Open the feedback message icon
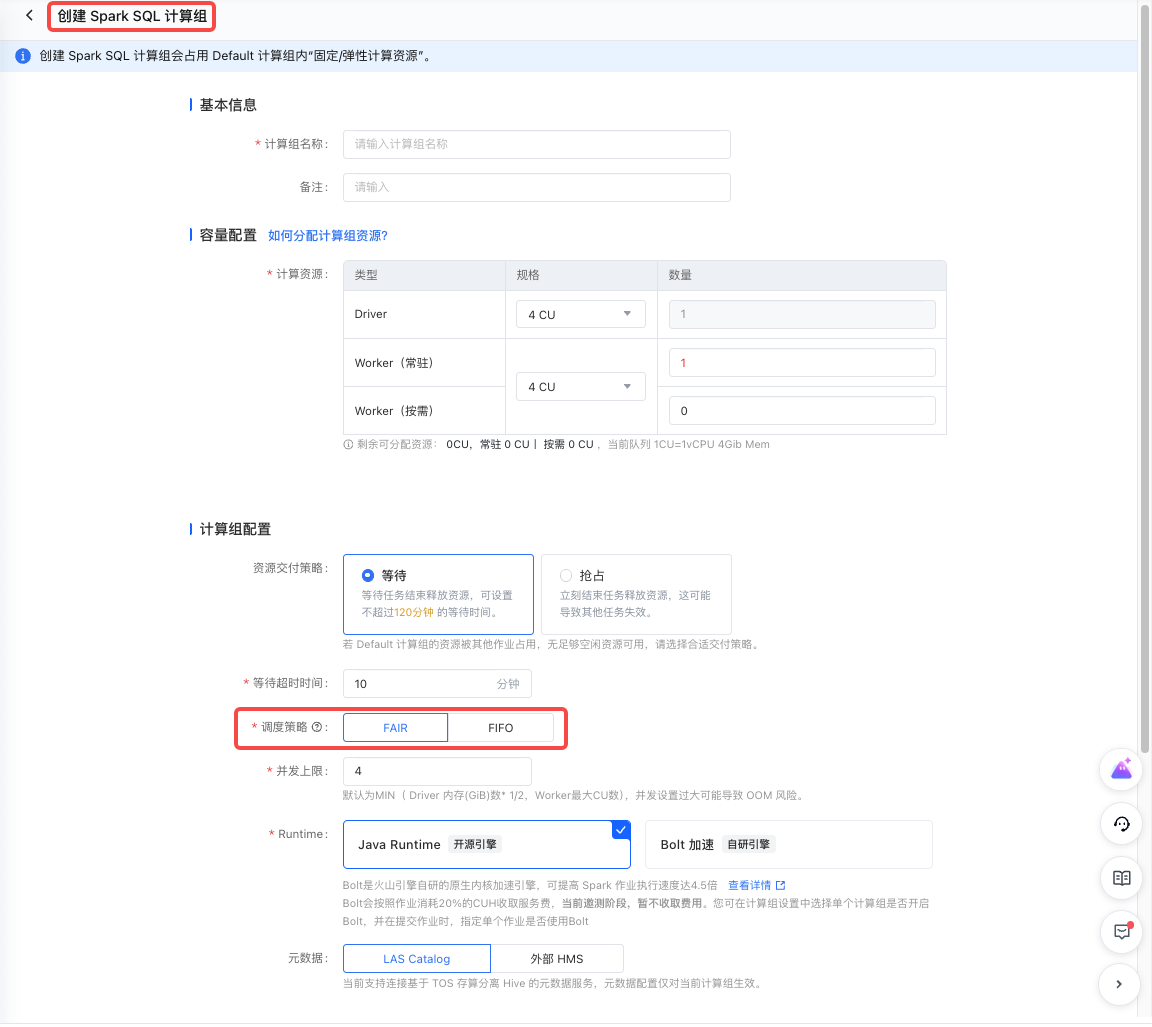Screen dimensions: 1152x1027 1121,931
